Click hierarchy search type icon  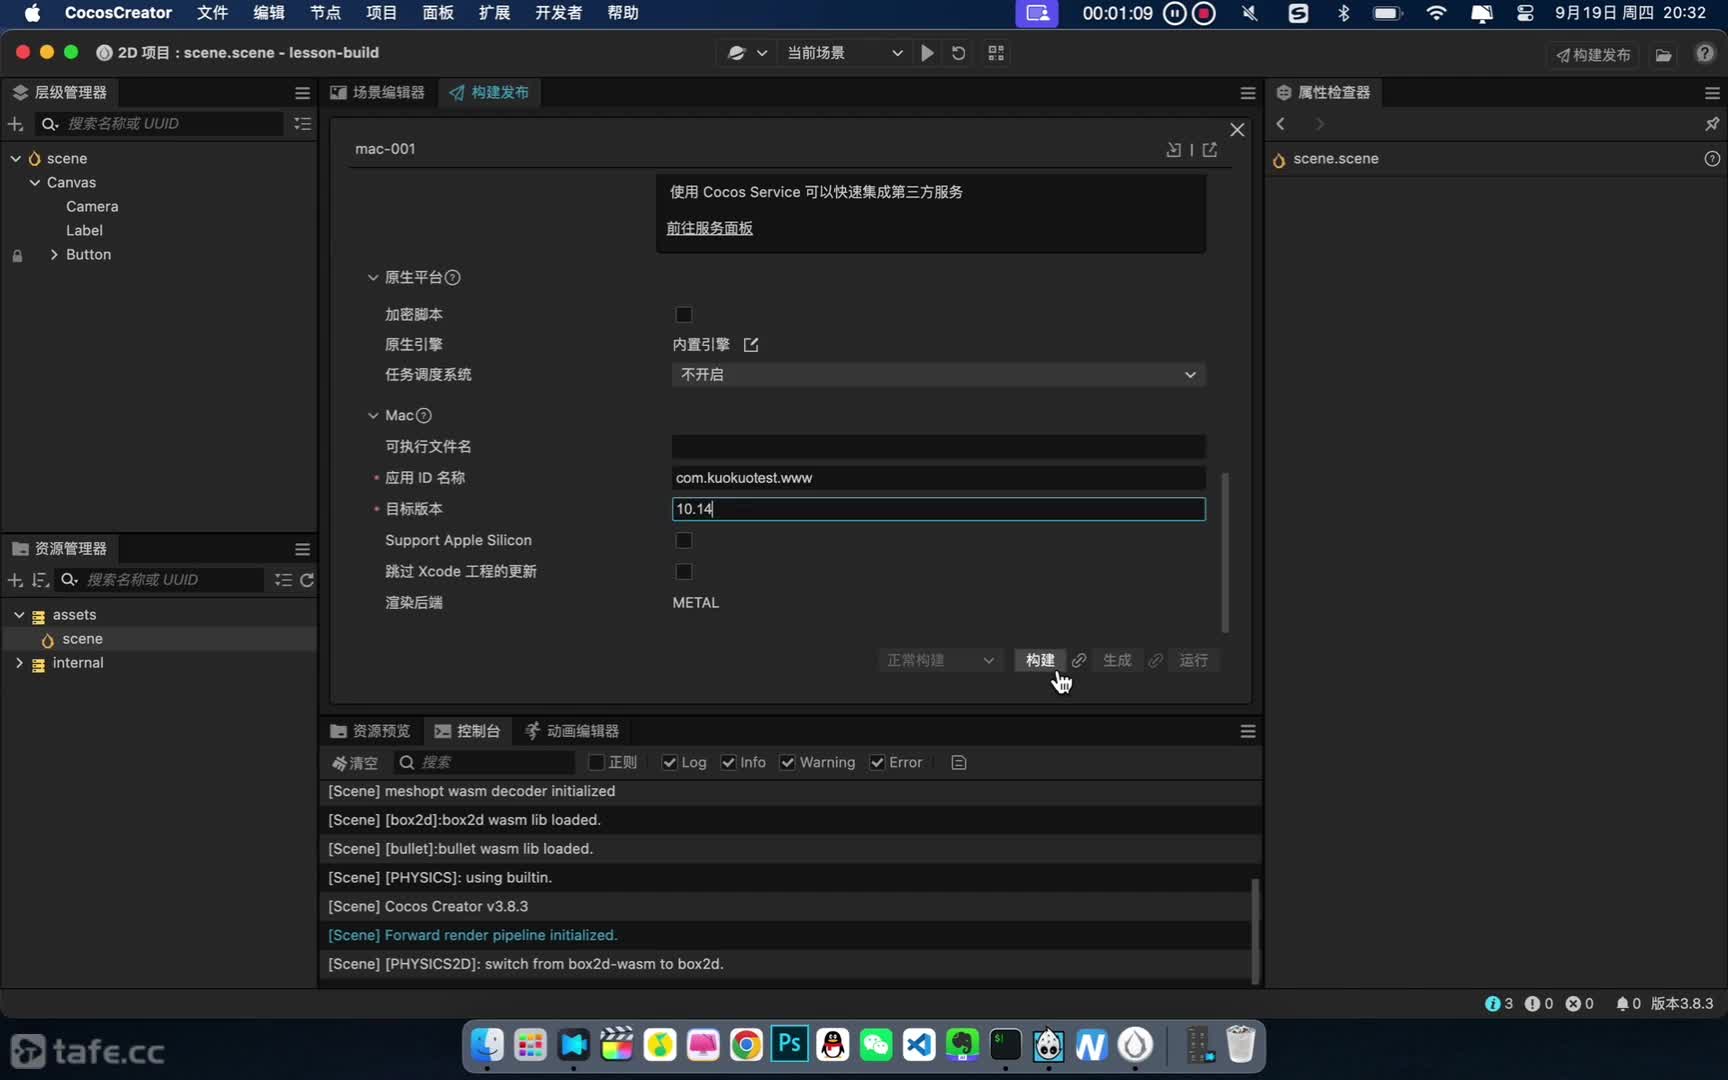[x=49, y=124]
